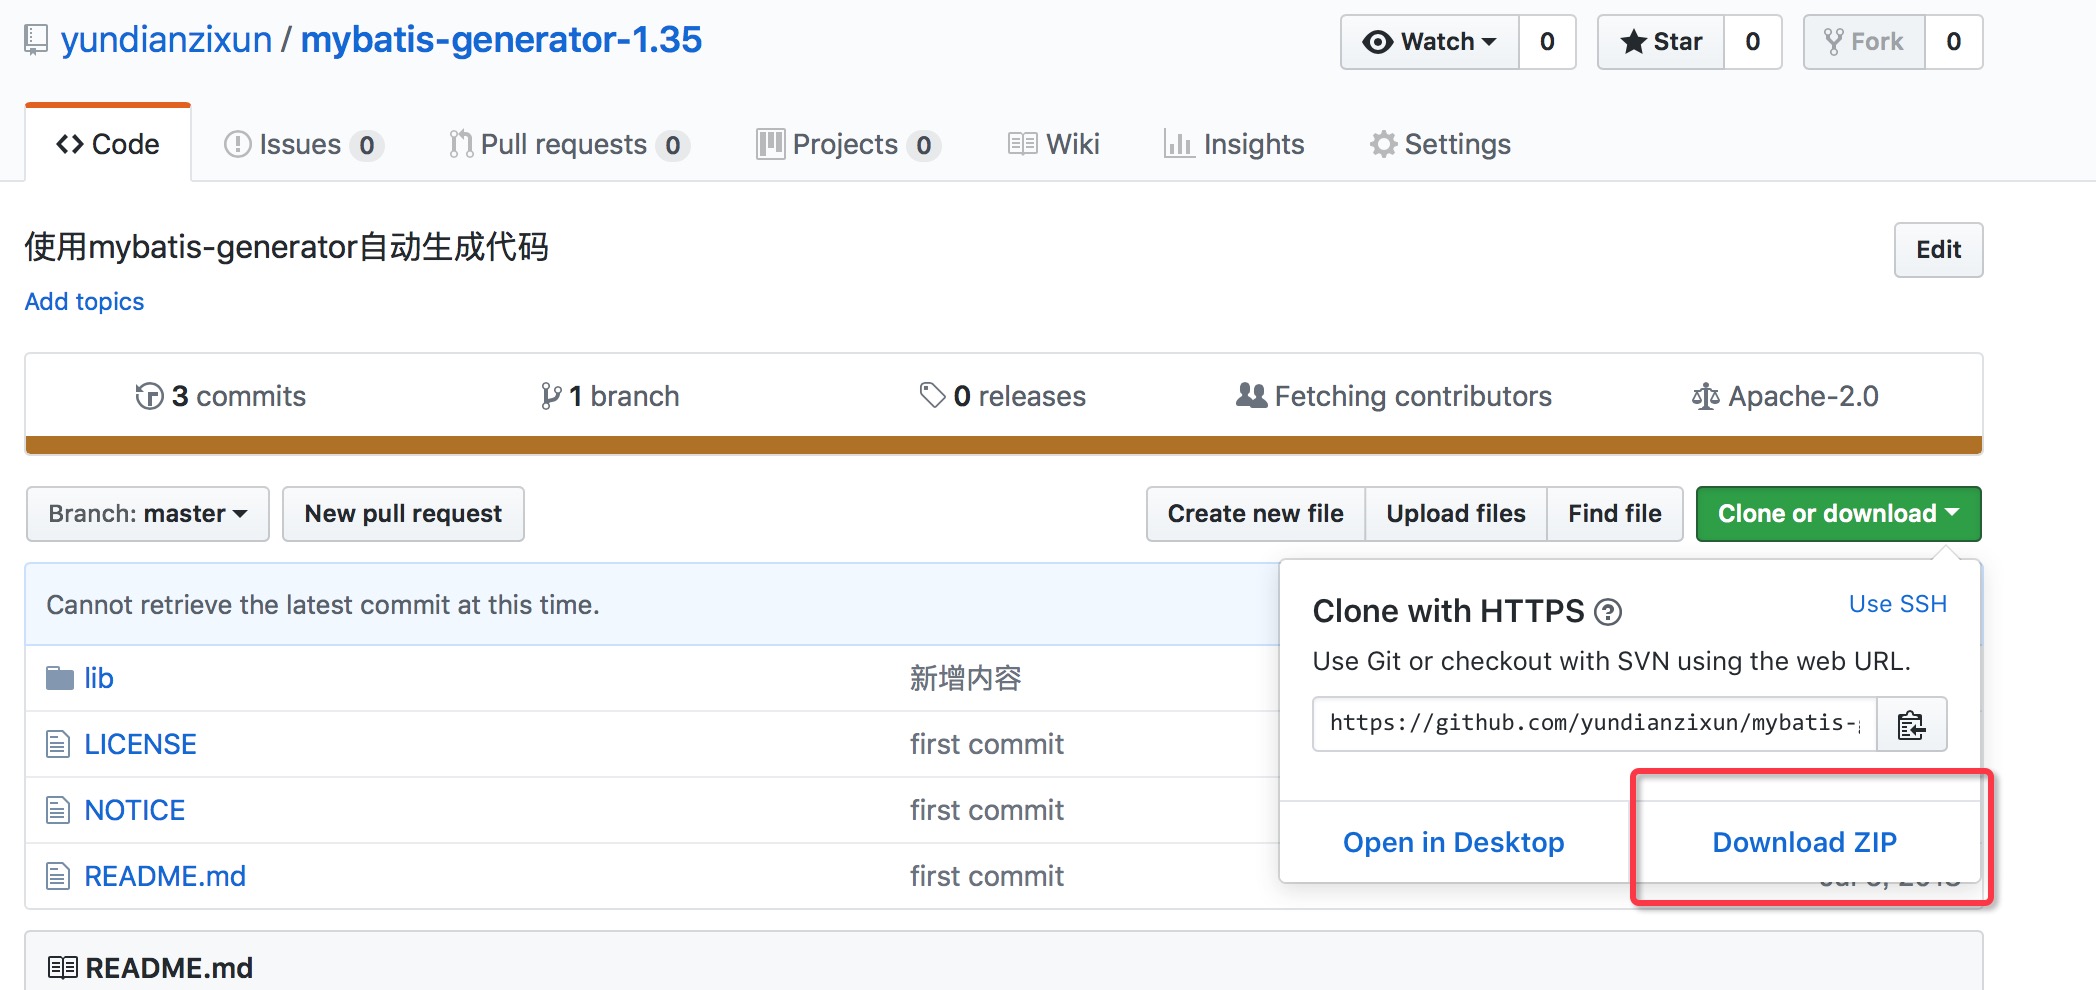Click Upload files button
Viewport: 2096px width, 990px height.
[x=1456, y=514]
